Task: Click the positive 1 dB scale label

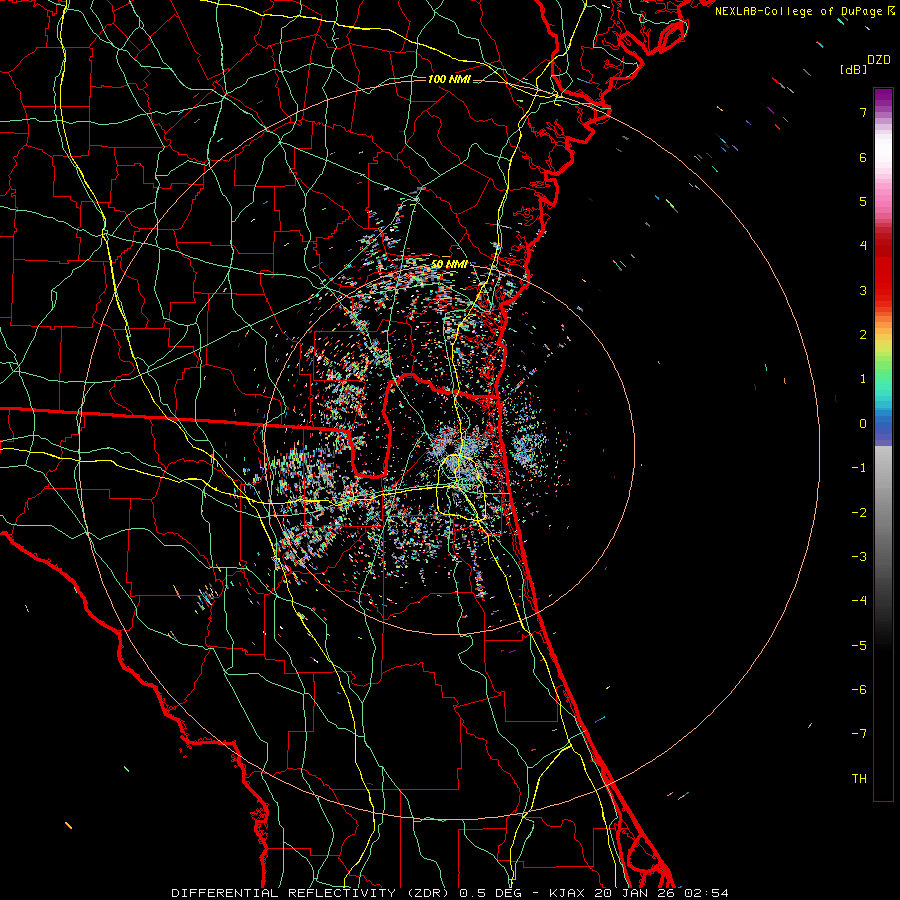Action: point(863,379)
